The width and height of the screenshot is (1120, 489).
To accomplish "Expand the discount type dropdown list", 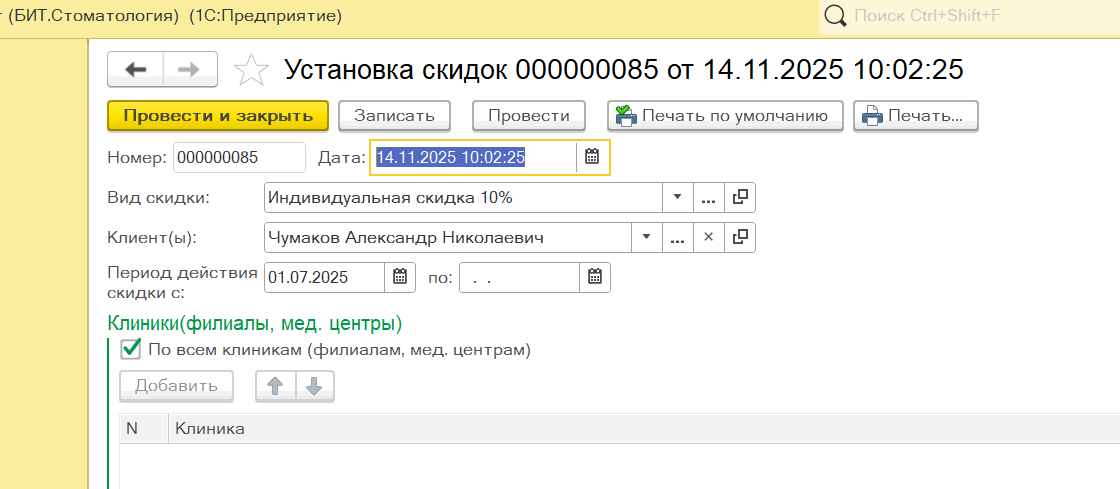I will [x=677, y=197].
